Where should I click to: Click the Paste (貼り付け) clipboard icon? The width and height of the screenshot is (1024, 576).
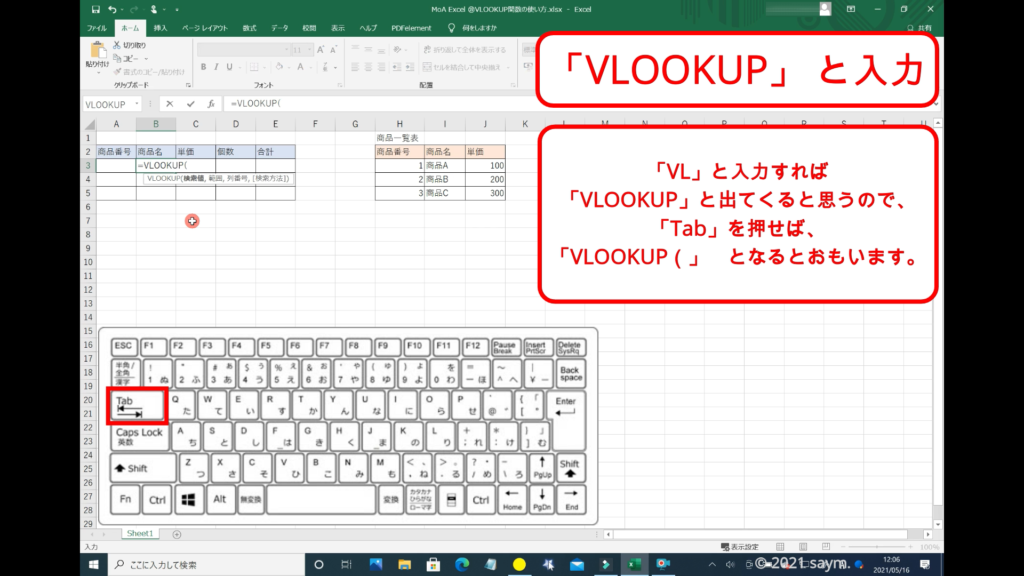click(x=98, y=52)
